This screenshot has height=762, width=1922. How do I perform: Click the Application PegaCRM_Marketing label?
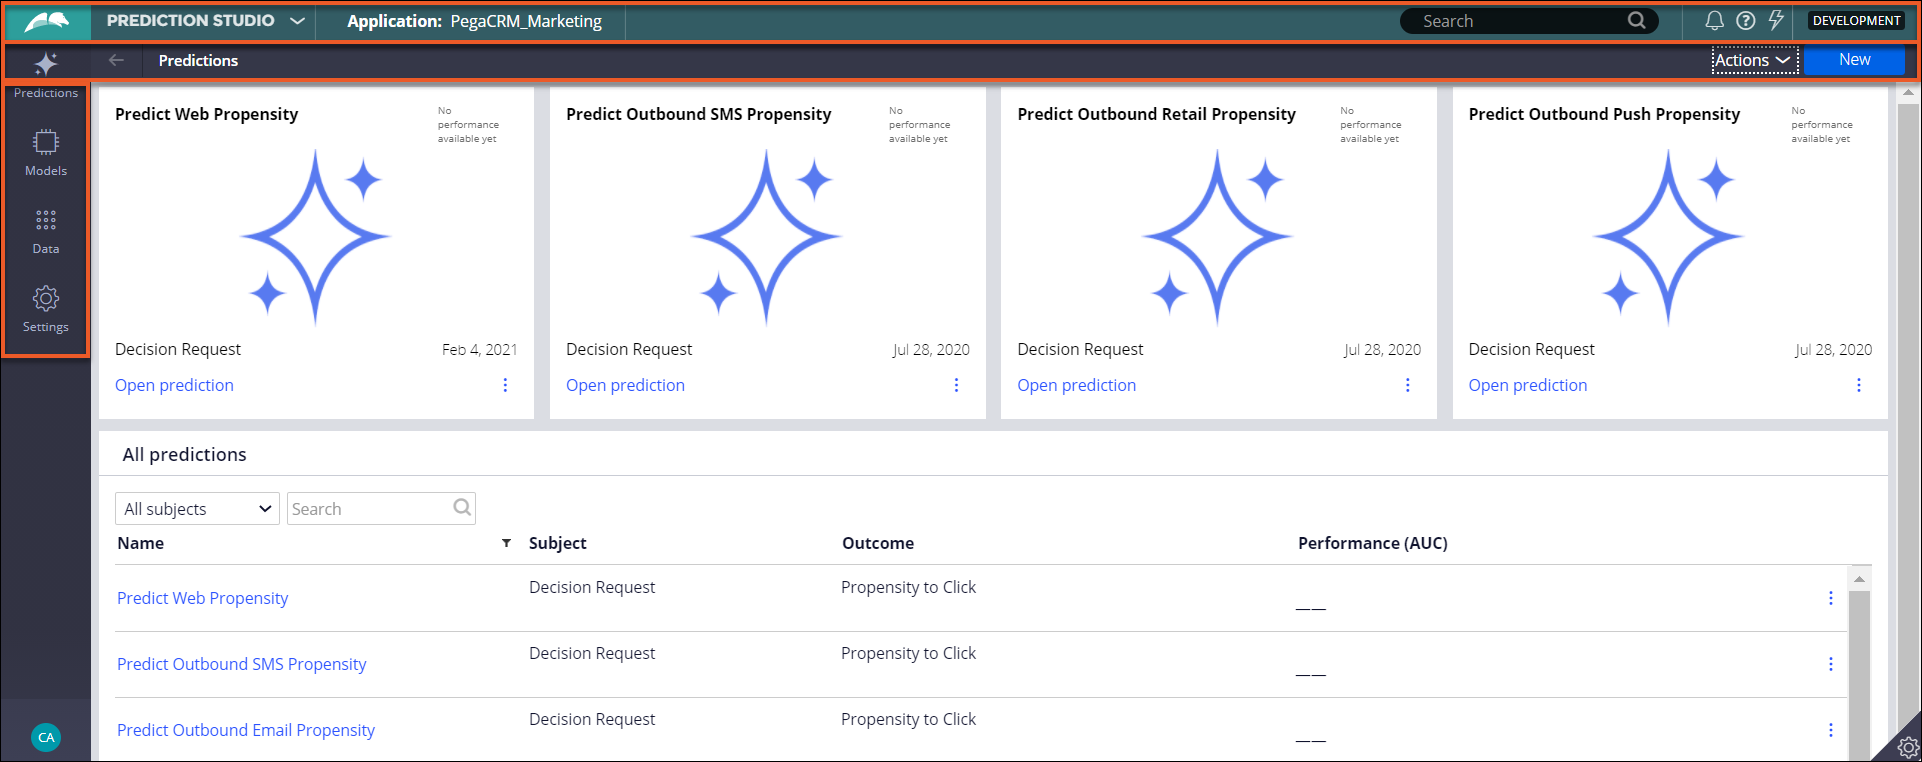coord(474,21)
